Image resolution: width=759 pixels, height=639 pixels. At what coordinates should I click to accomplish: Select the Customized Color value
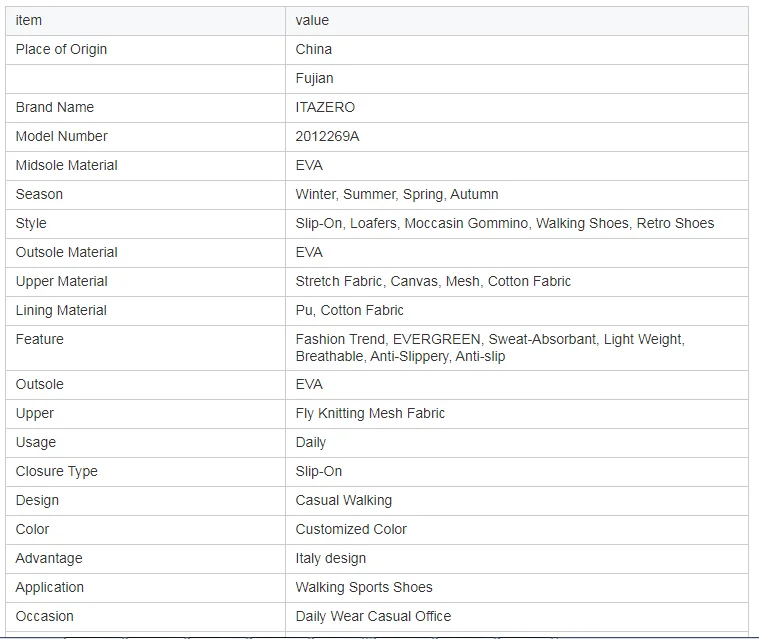click(351, 529)
